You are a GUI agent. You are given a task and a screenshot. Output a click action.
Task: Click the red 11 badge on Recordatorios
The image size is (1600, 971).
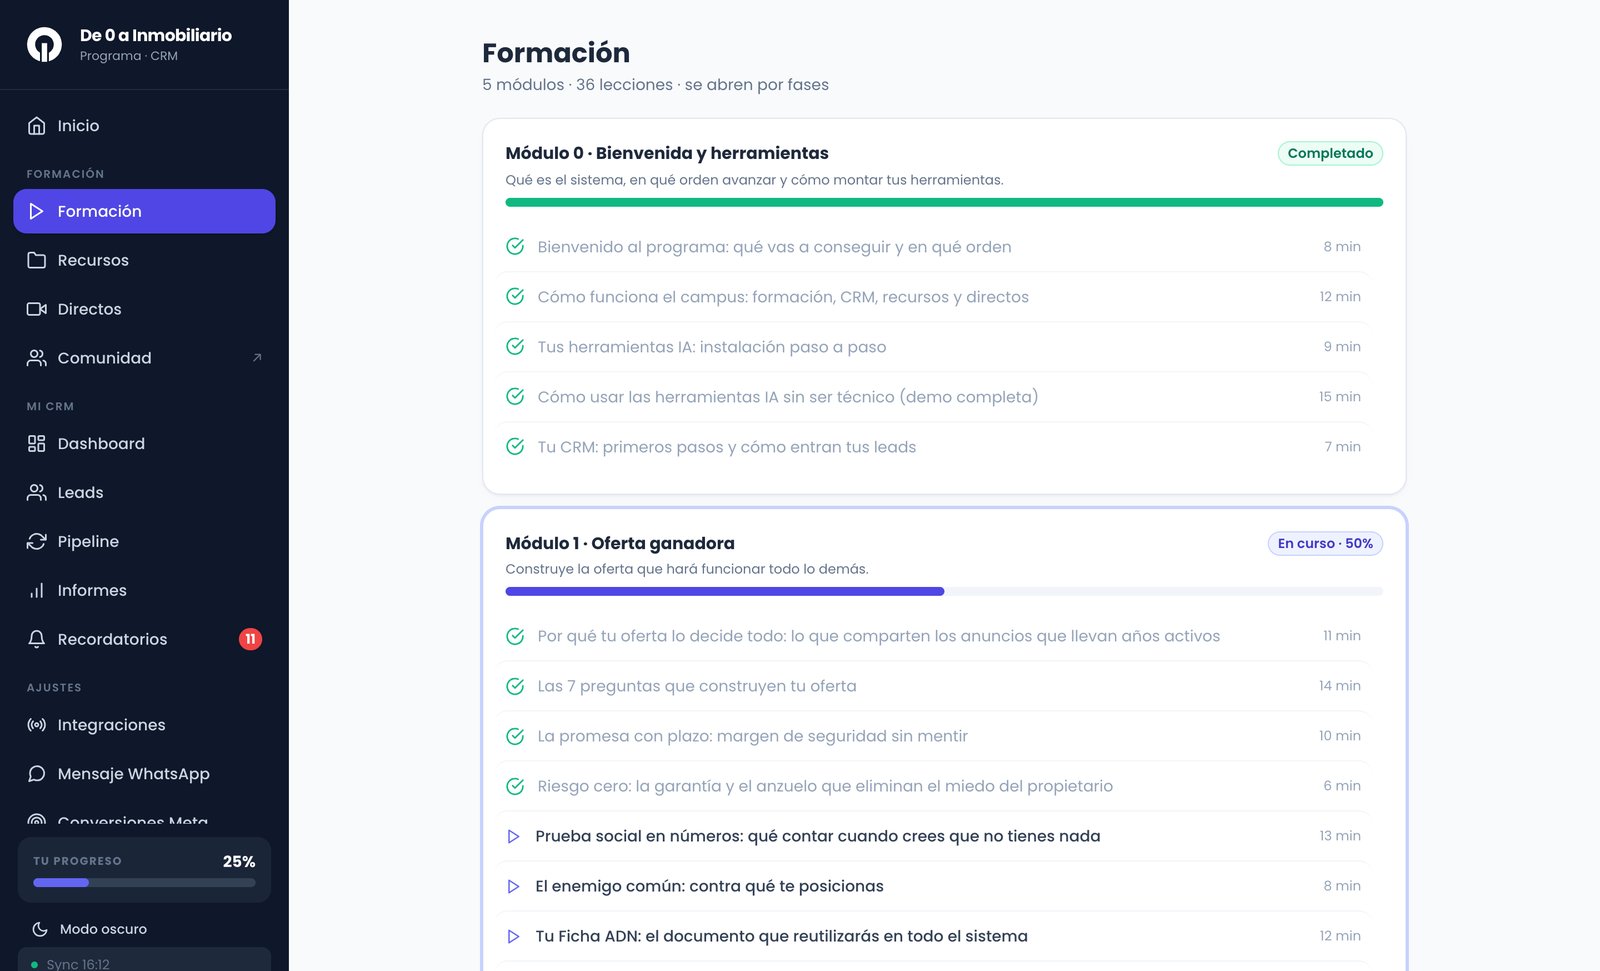250,639
